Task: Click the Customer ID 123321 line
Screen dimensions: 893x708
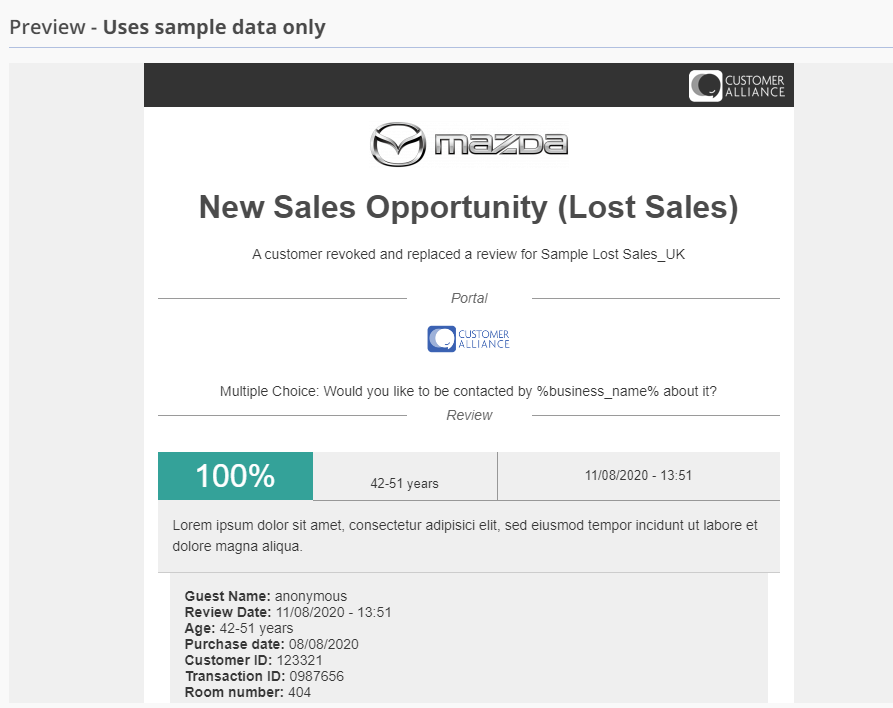Action: 253,660
